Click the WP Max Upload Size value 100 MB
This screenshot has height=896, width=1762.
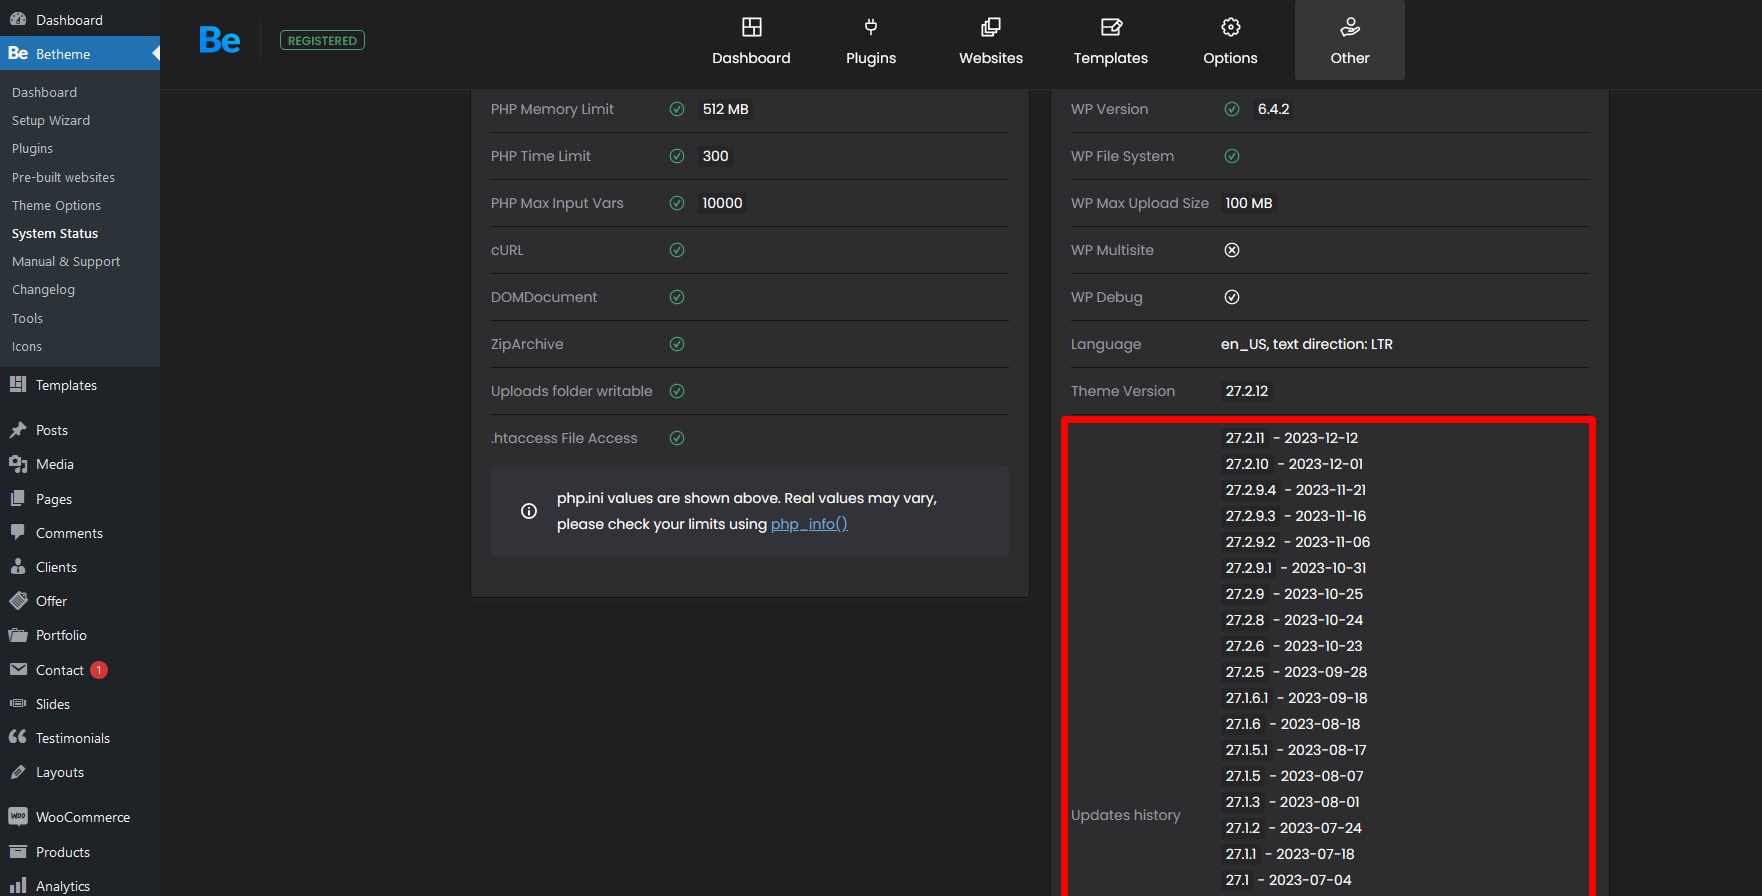coord(1249,203)
